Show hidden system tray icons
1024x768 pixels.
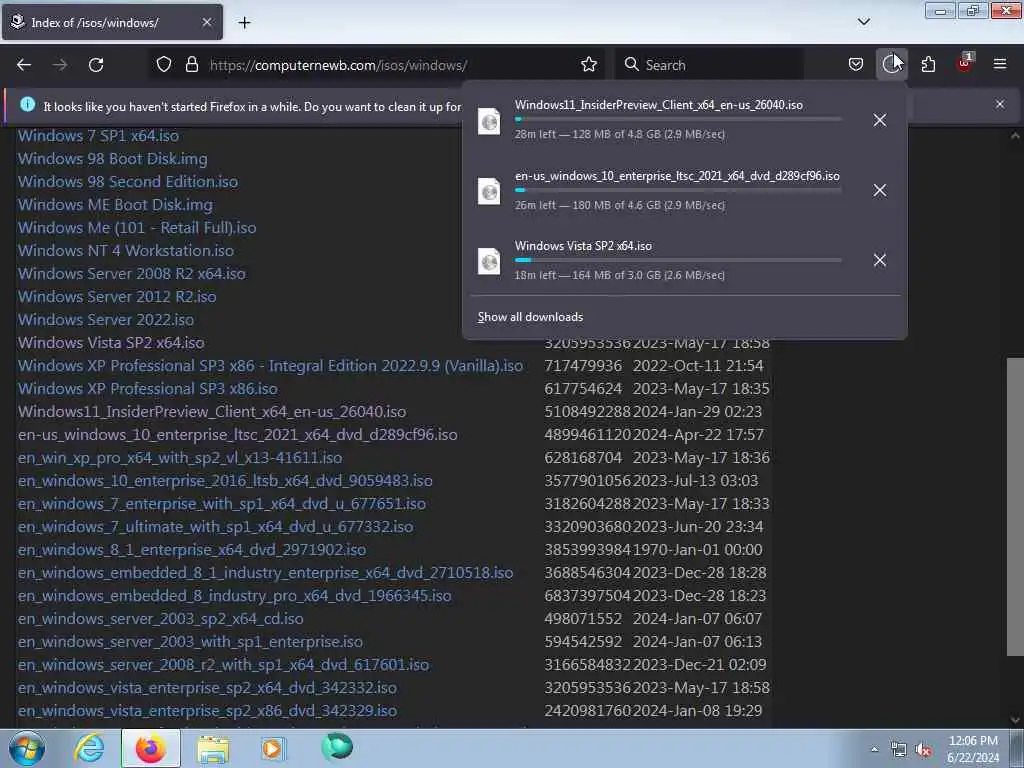[874, 749]
